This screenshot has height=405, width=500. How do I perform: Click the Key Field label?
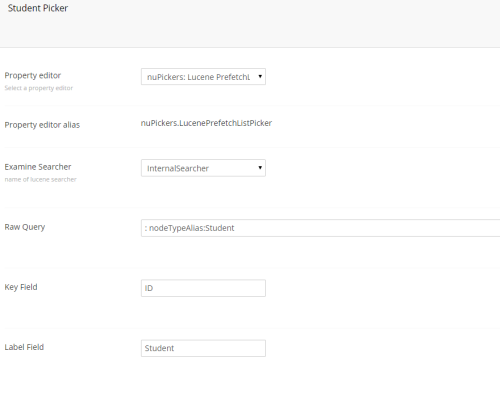coord(21,287)
